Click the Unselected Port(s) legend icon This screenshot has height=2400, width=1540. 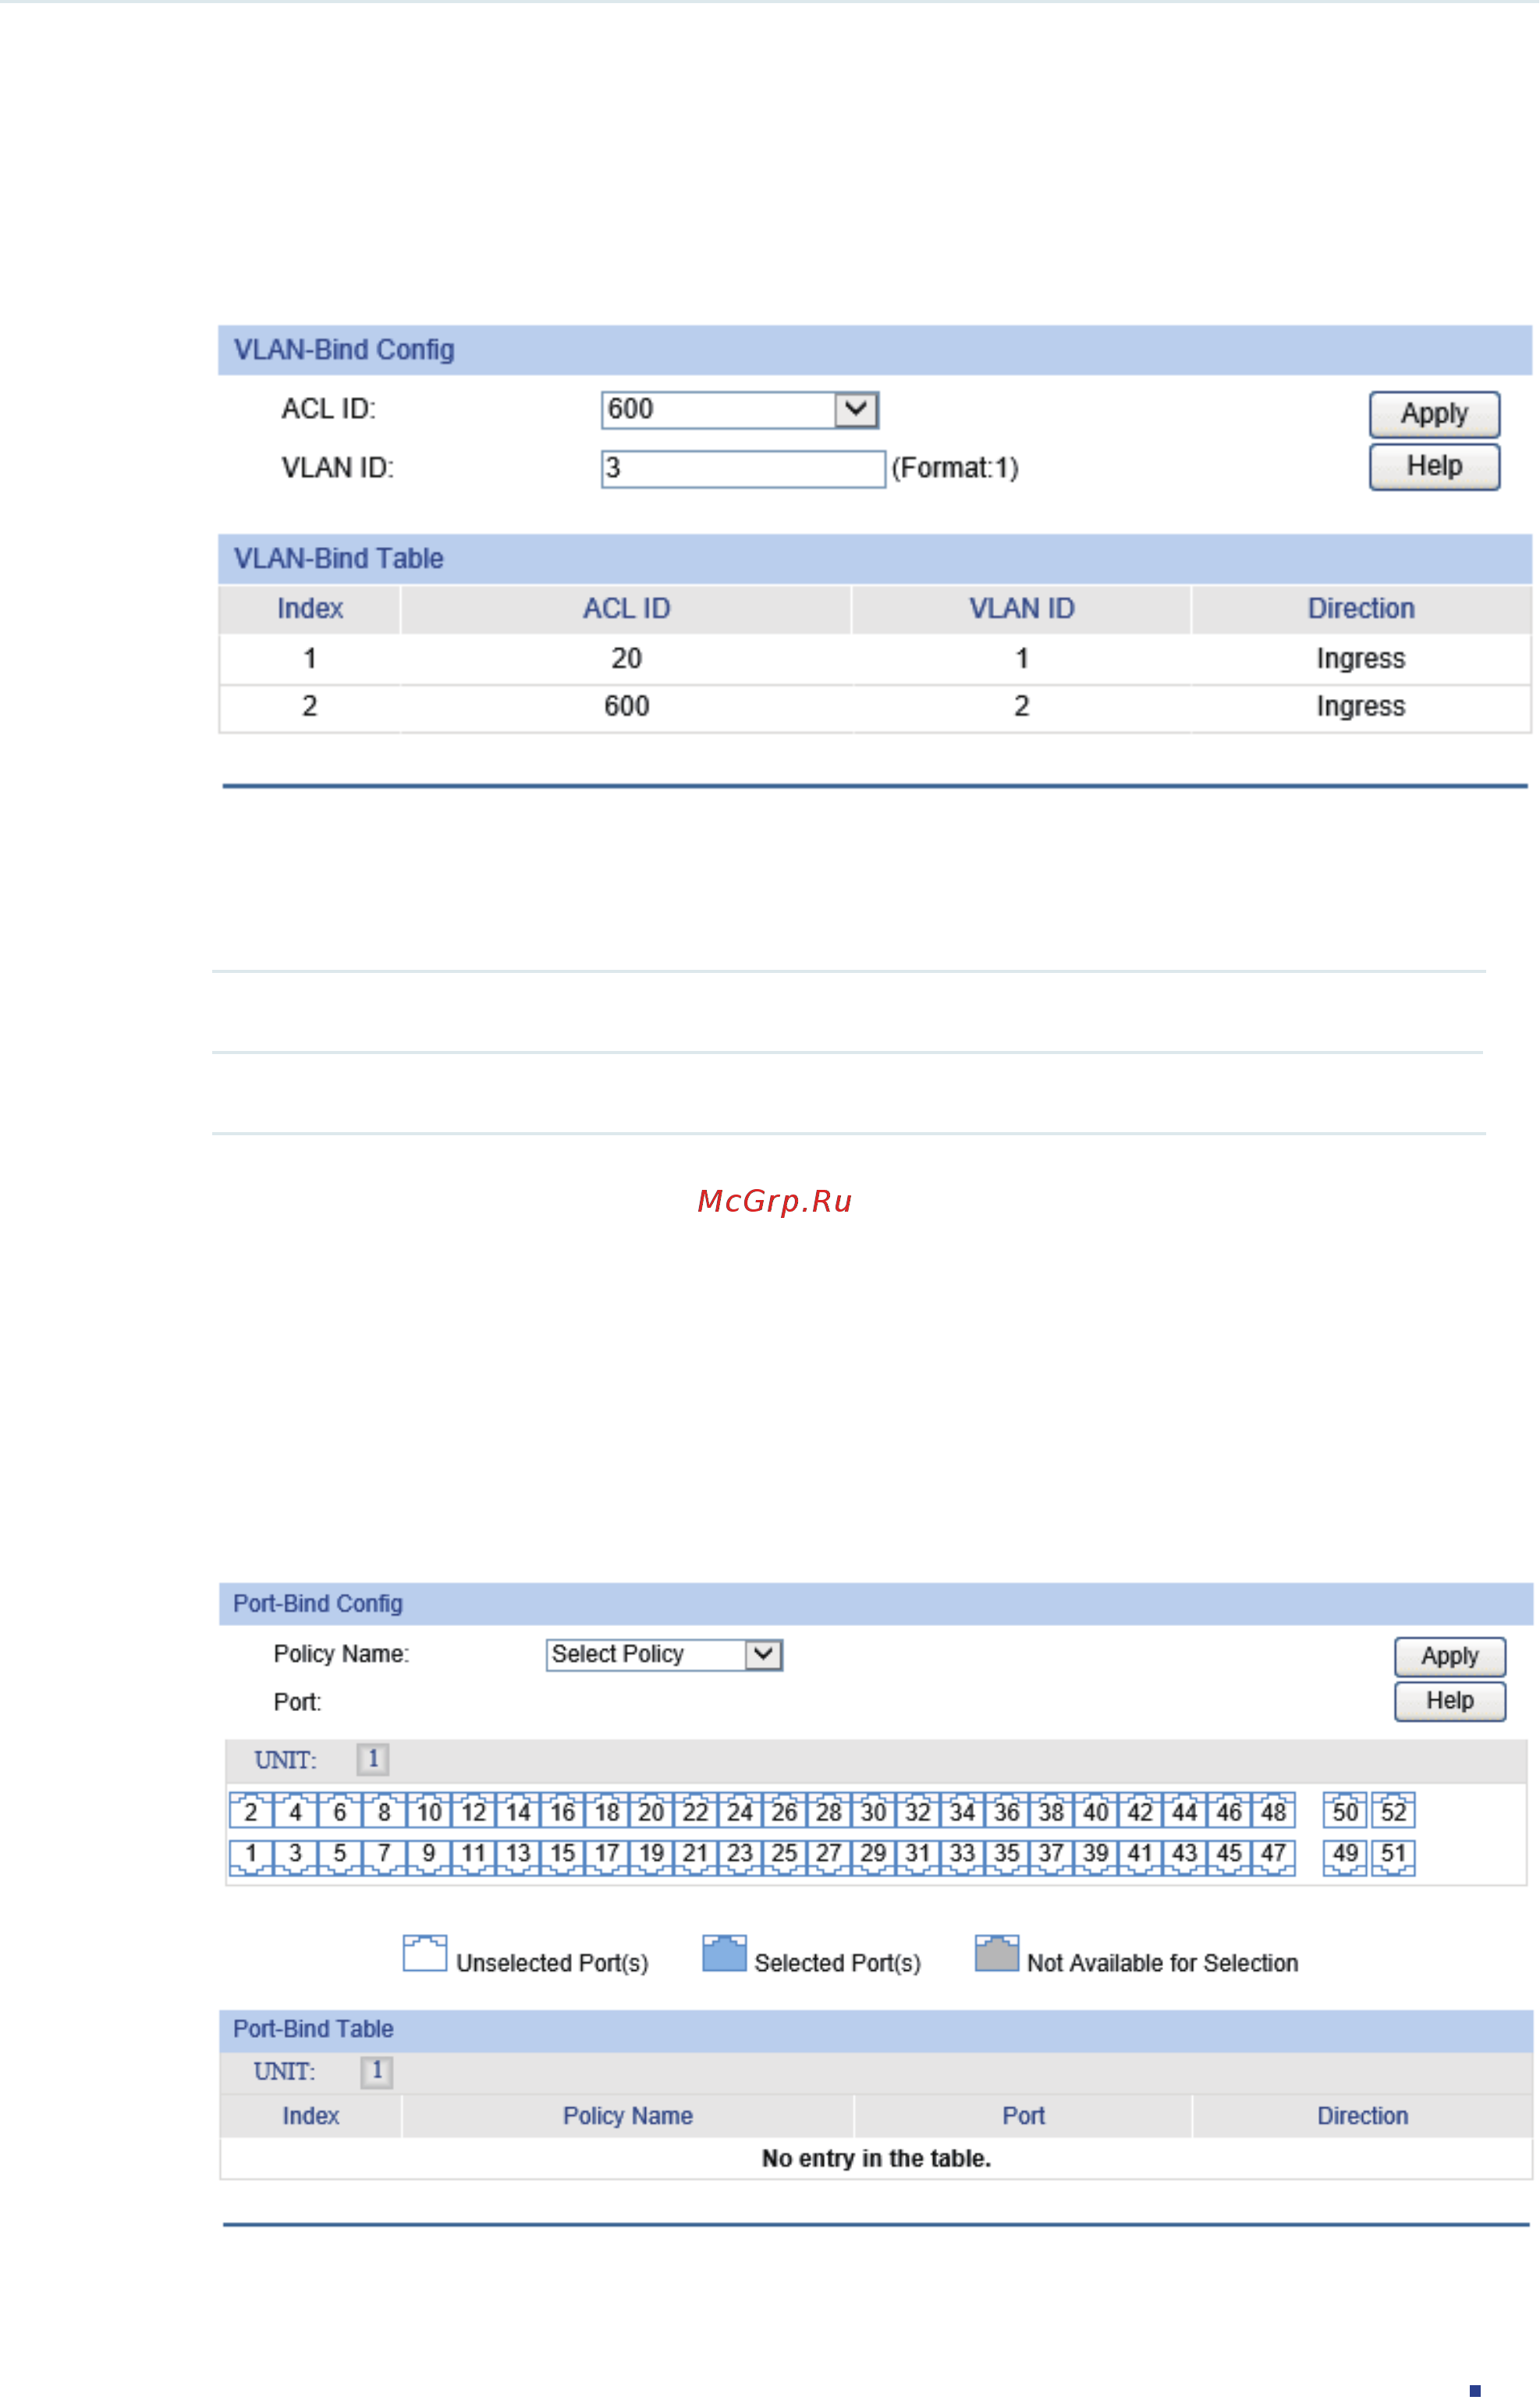[425, 1953]
